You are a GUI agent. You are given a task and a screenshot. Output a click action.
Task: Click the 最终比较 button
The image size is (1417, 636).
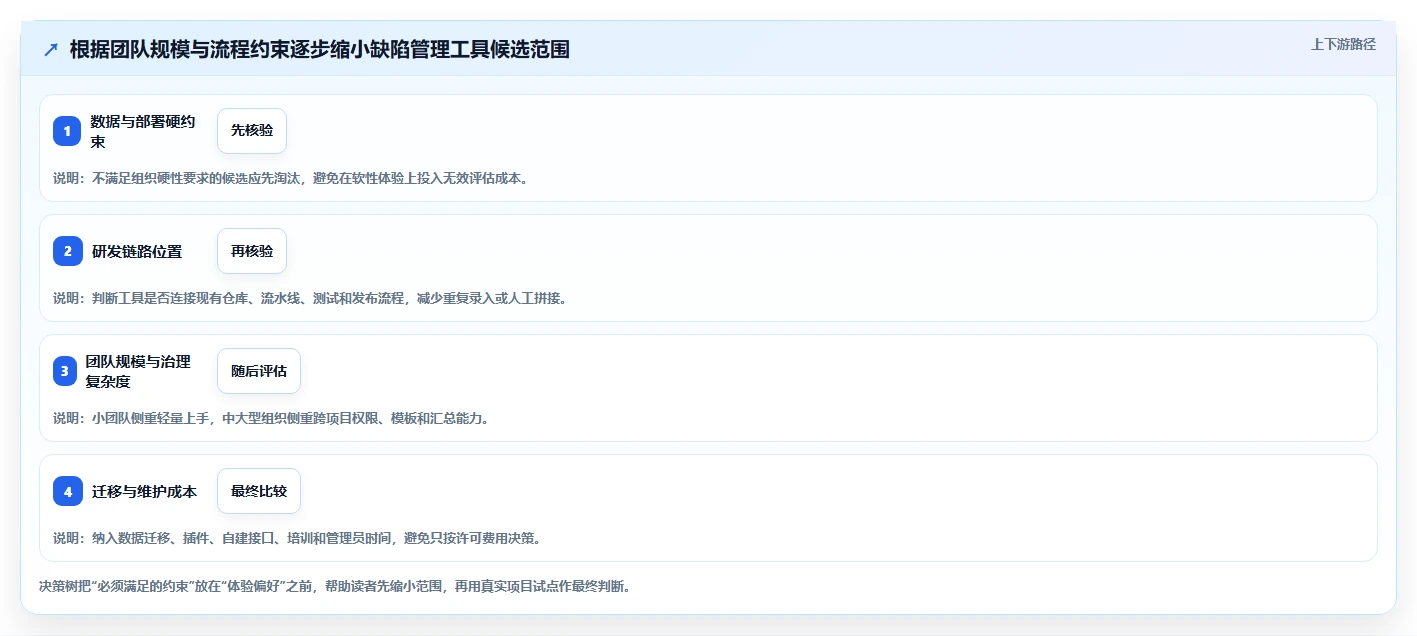click(x=259, y=491)
